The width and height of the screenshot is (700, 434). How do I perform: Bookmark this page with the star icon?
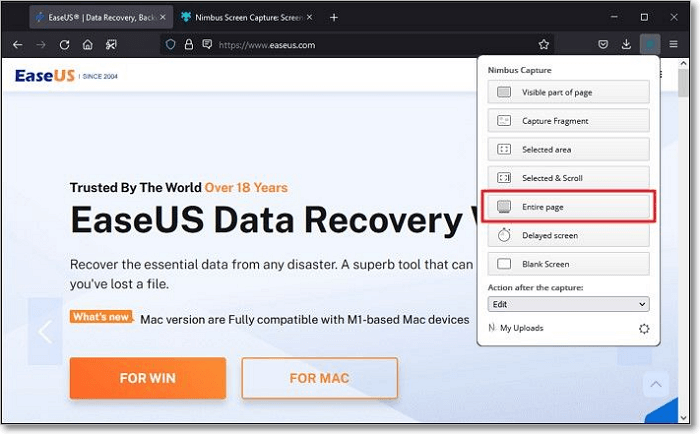[x=544, y=44]
